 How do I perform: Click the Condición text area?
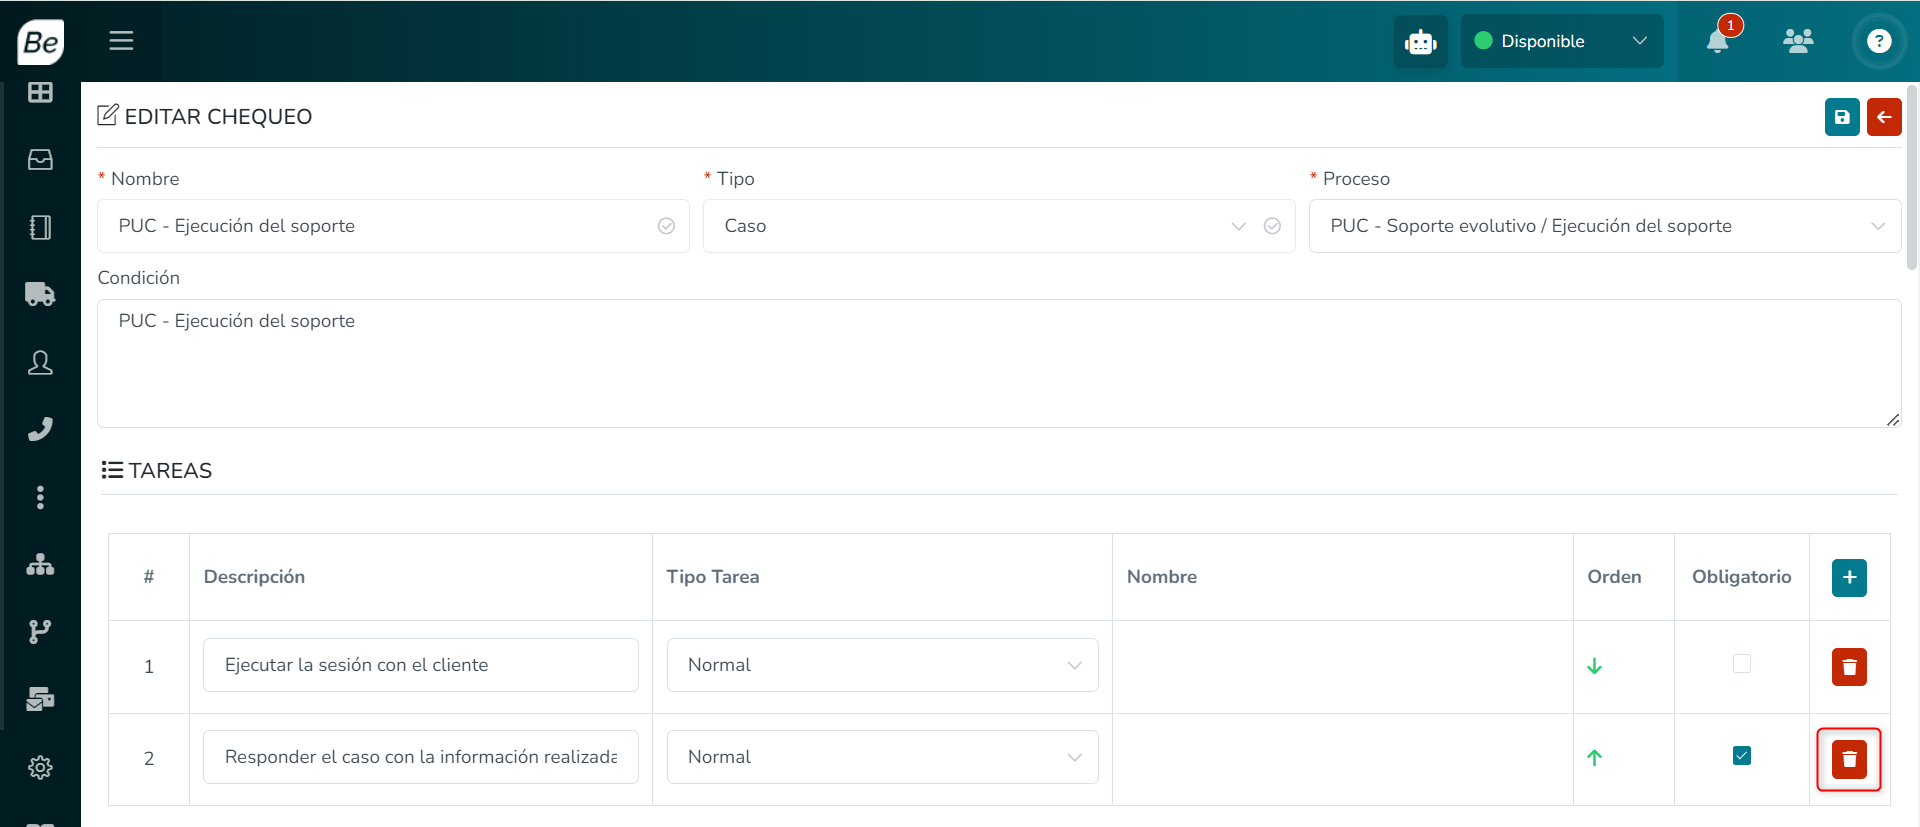[999, 363]
